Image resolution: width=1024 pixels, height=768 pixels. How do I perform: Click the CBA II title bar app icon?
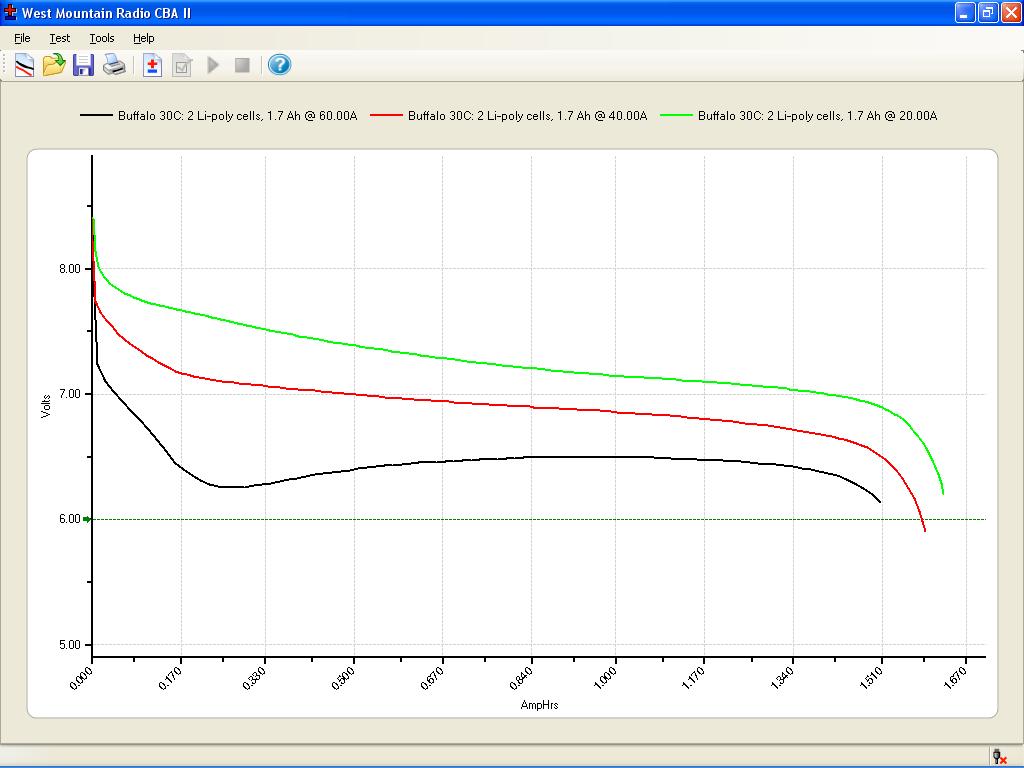(x=10, y=12)
